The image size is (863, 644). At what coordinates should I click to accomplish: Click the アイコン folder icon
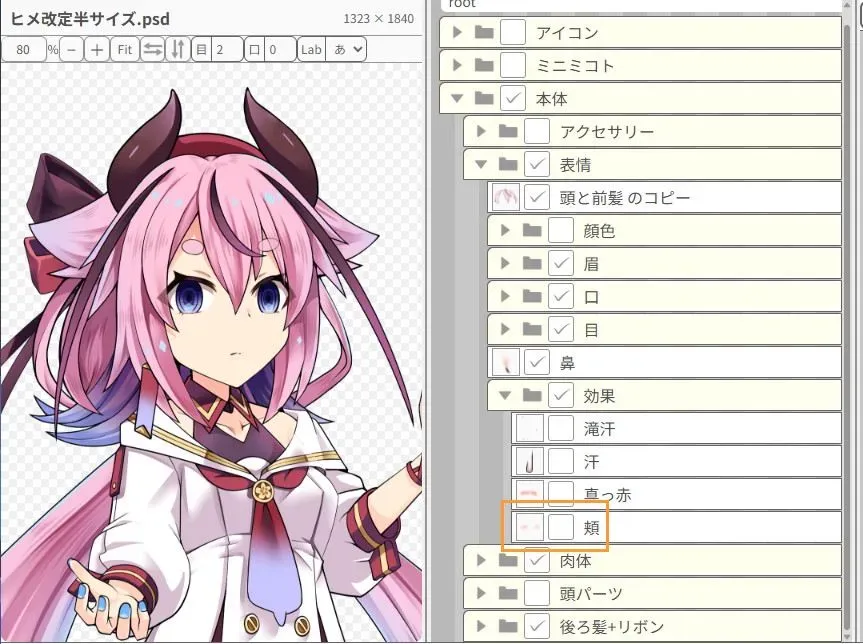(484, 32)
